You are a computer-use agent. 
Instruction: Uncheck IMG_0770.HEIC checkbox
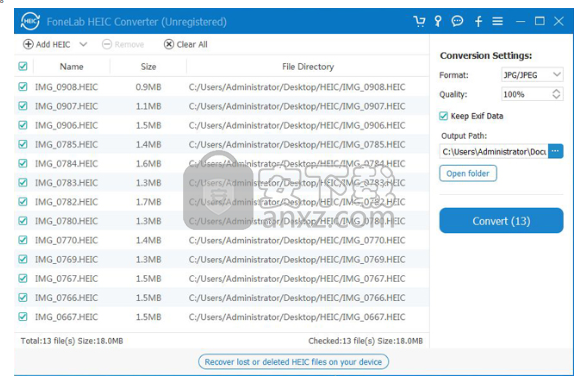(x=23, y=240)
